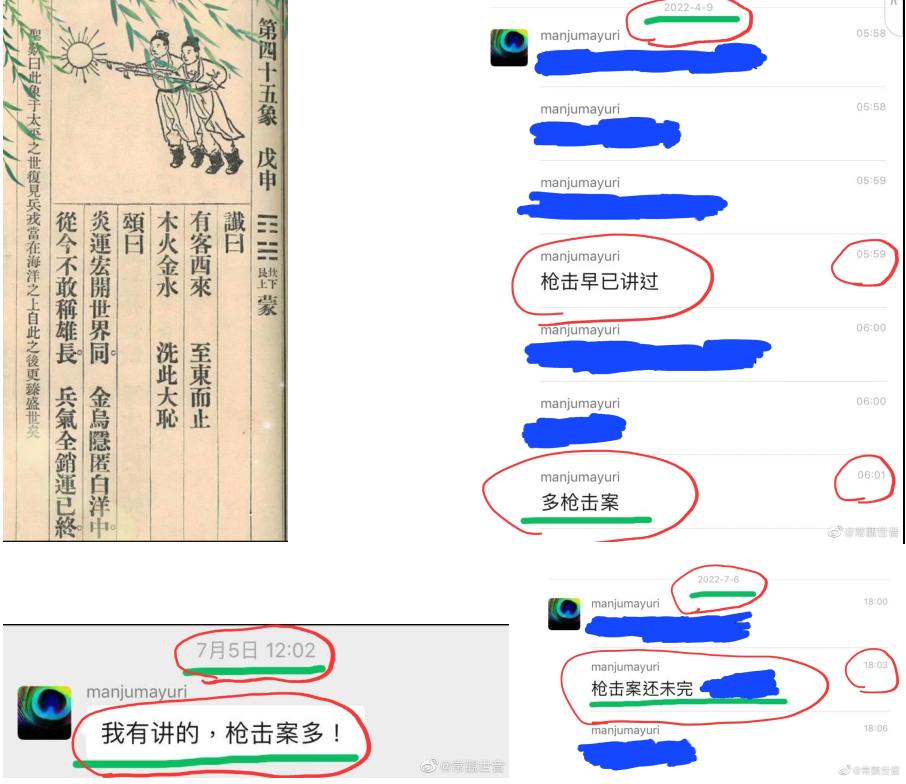906x784 pixels.
Task: Select the two figures in the book illustration
Action: [x=194, y=101]
